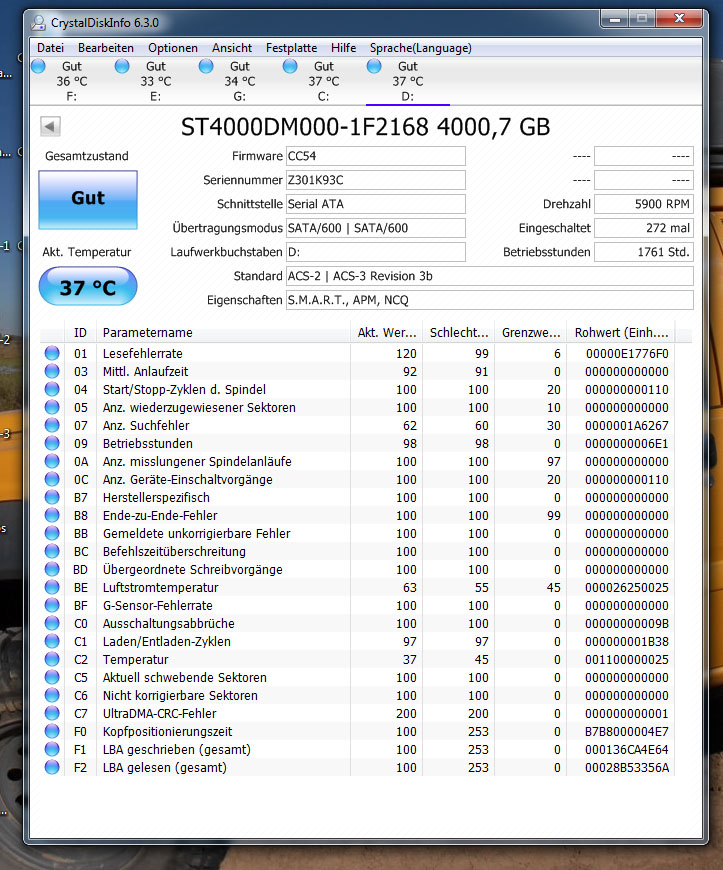Click status icon of Betriebsstunden 09 row
The width and height of the screenshot is (723, 870).
52,443
